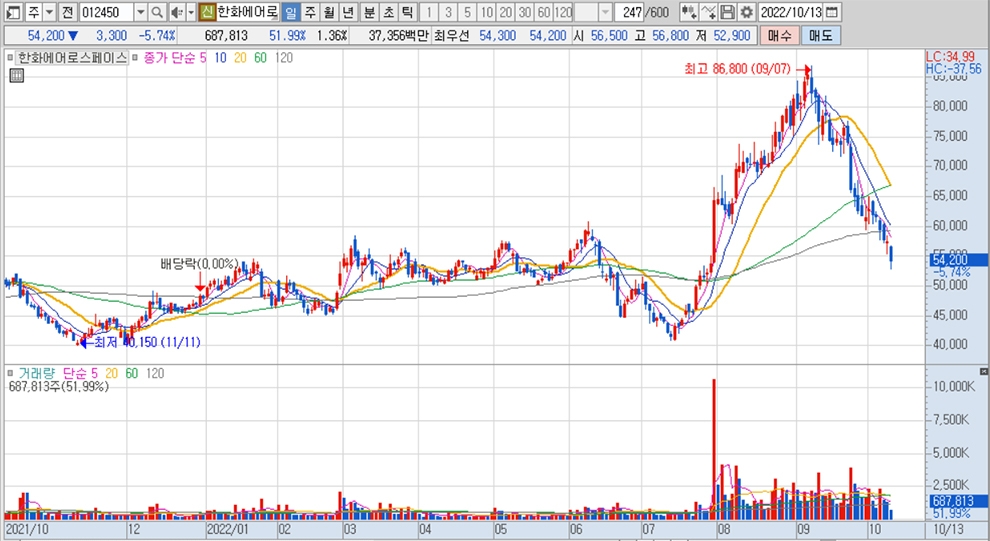
Task: Open the calendar date picker icon
Action: tap(832, 12)
